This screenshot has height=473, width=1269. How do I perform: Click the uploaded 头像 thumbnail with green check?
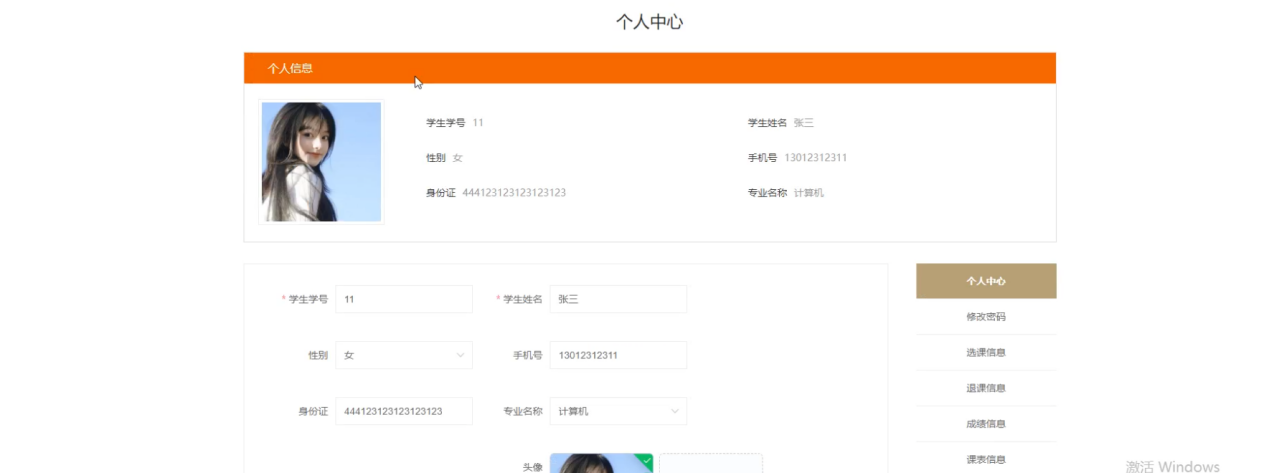click(x=601, y=463)
